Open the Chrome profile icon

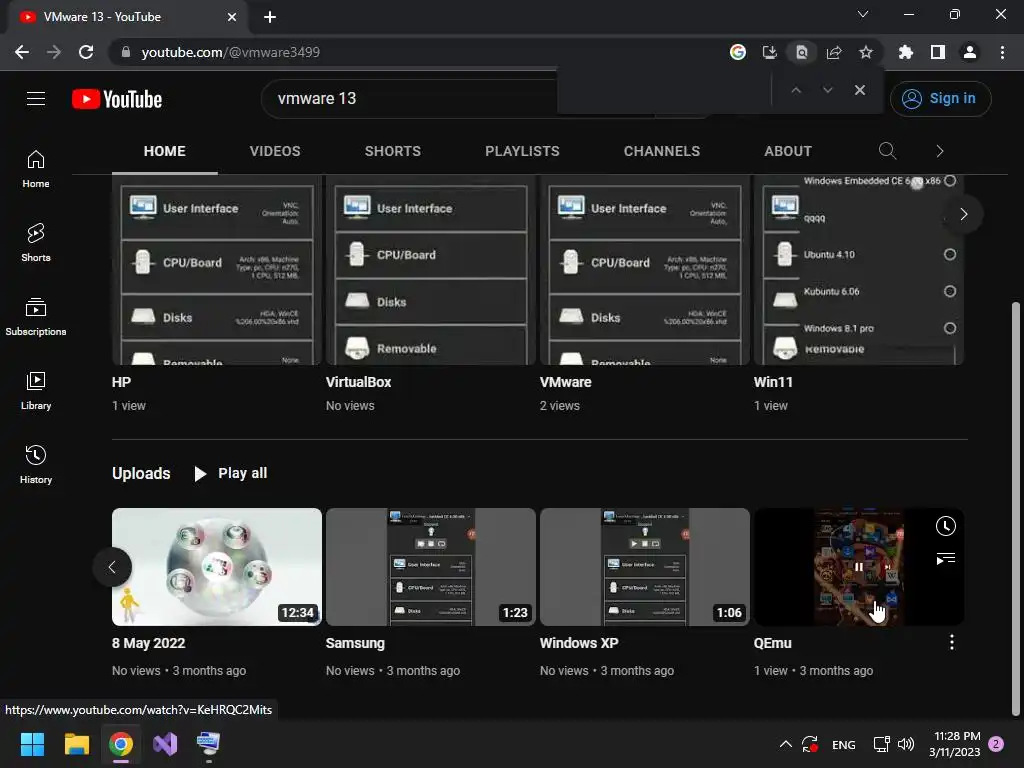[969, 52]
